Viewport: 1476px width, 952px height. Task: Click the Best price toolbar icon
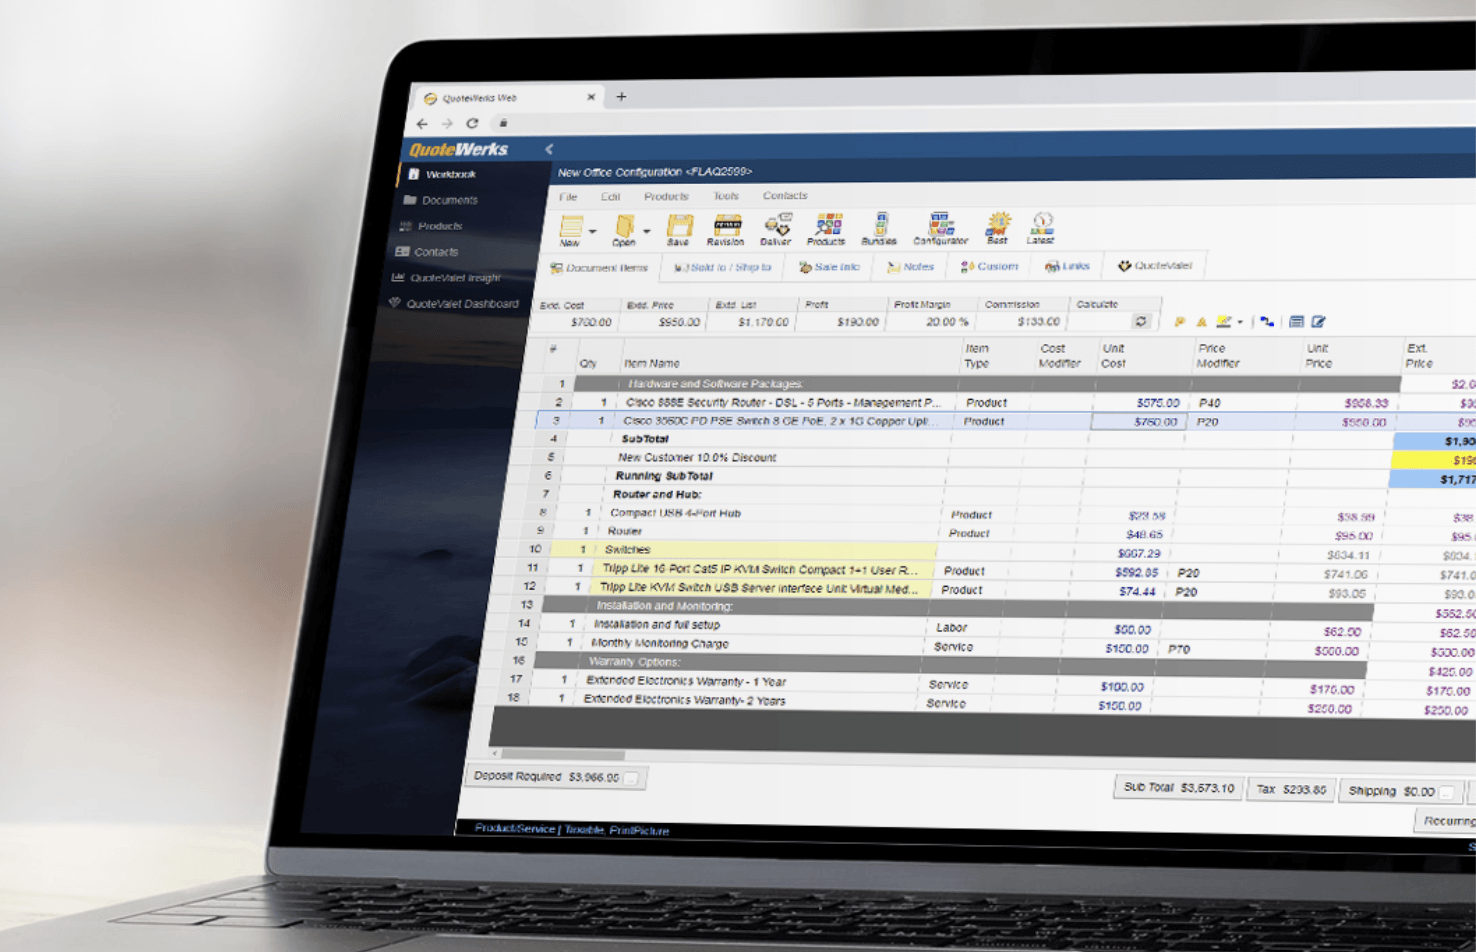coord(998,228)
